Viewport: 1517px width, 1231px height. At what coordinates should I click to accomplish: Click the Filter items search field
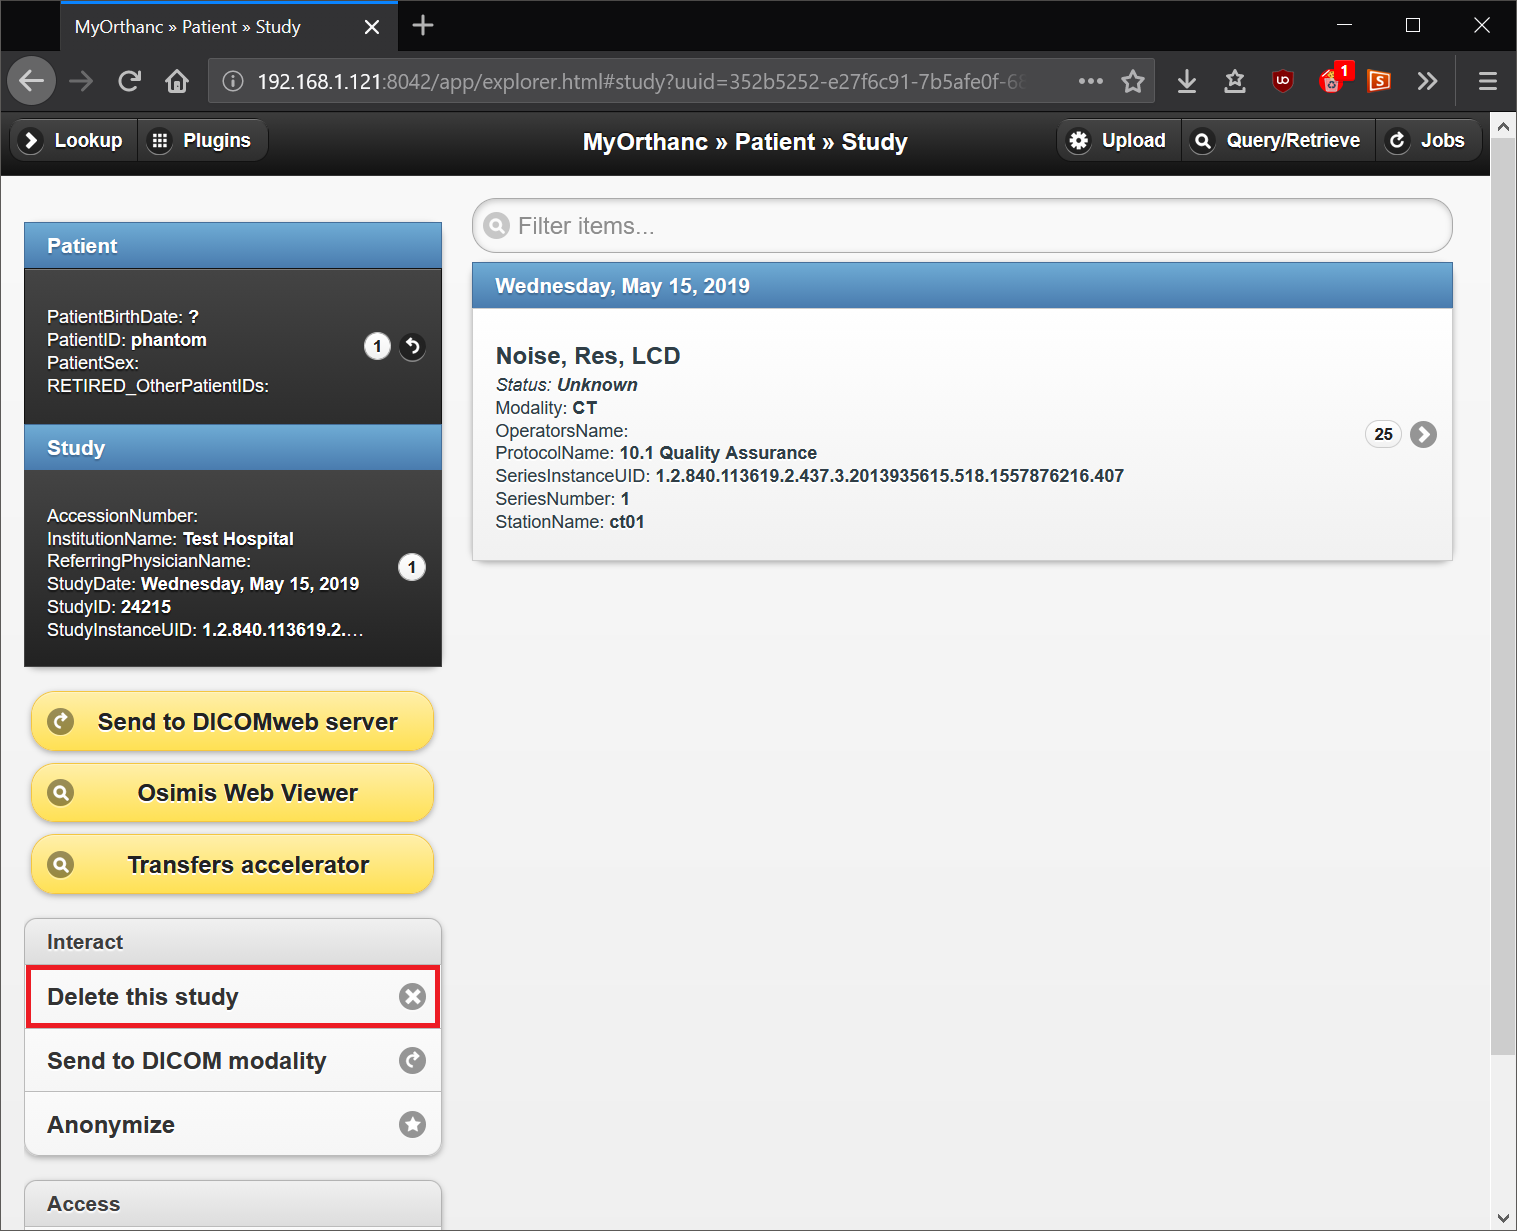point(962,226)
